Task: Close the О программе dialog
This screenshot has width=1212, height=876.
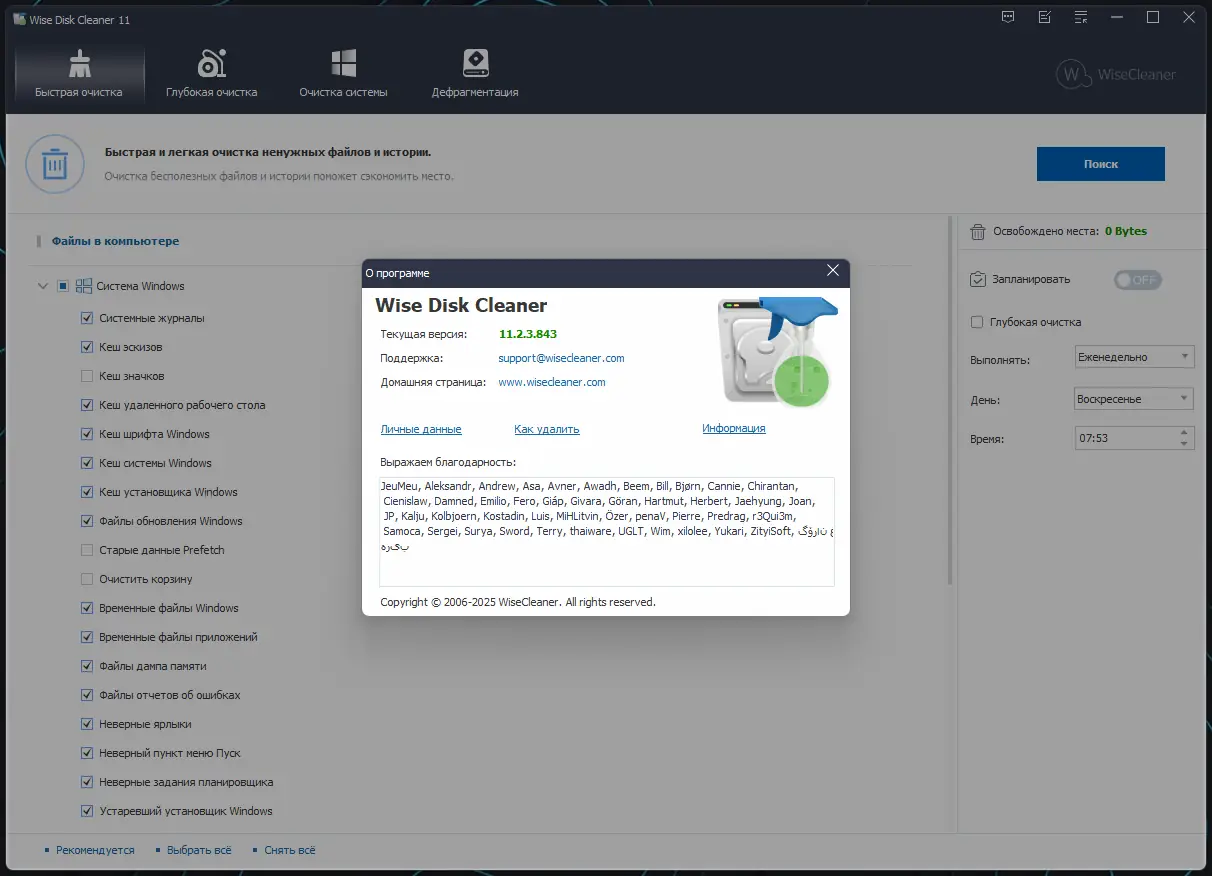Action: (833, 271)
